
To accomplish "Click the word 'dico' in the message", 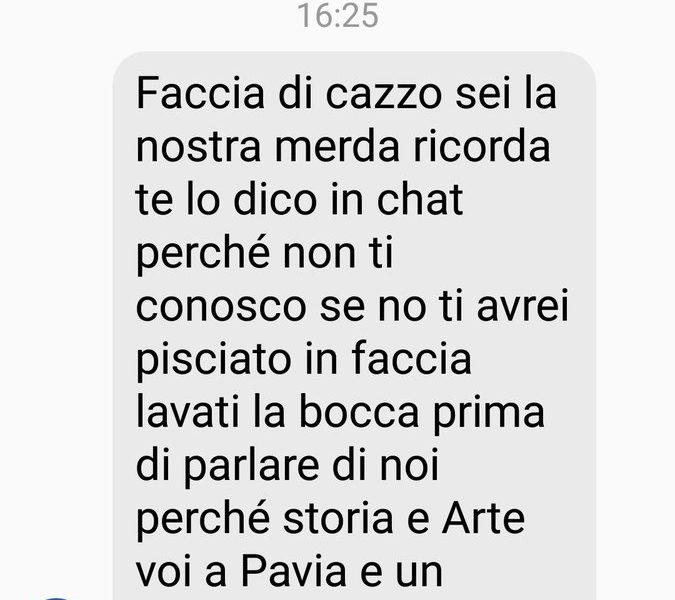I will point(275,199).
